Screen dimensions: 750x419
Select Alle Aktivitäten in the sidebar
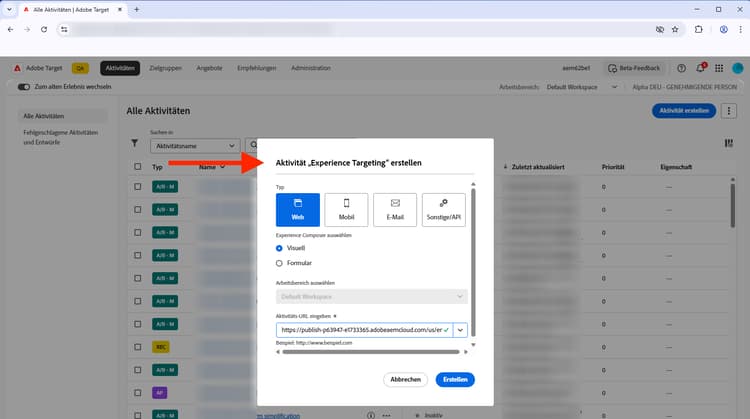pos(65,116)
